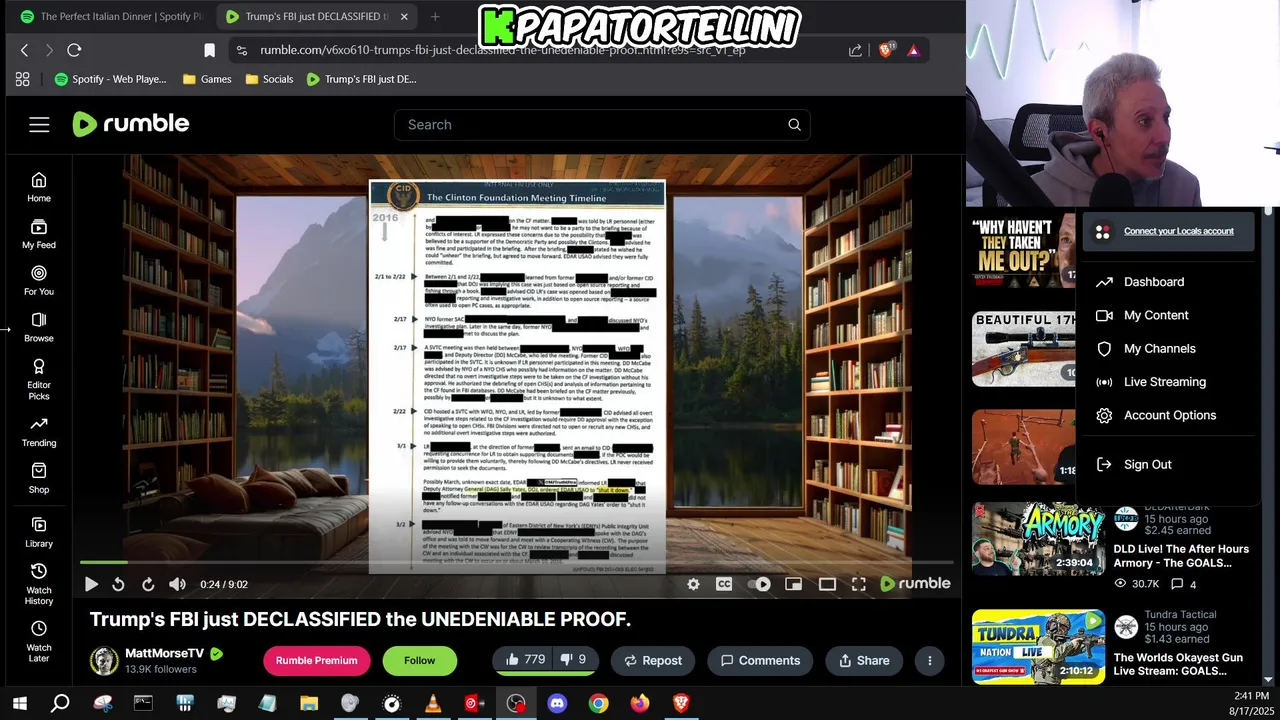
Task: Toggle the autoplay switch in player
Action: (x=759, y=584)
